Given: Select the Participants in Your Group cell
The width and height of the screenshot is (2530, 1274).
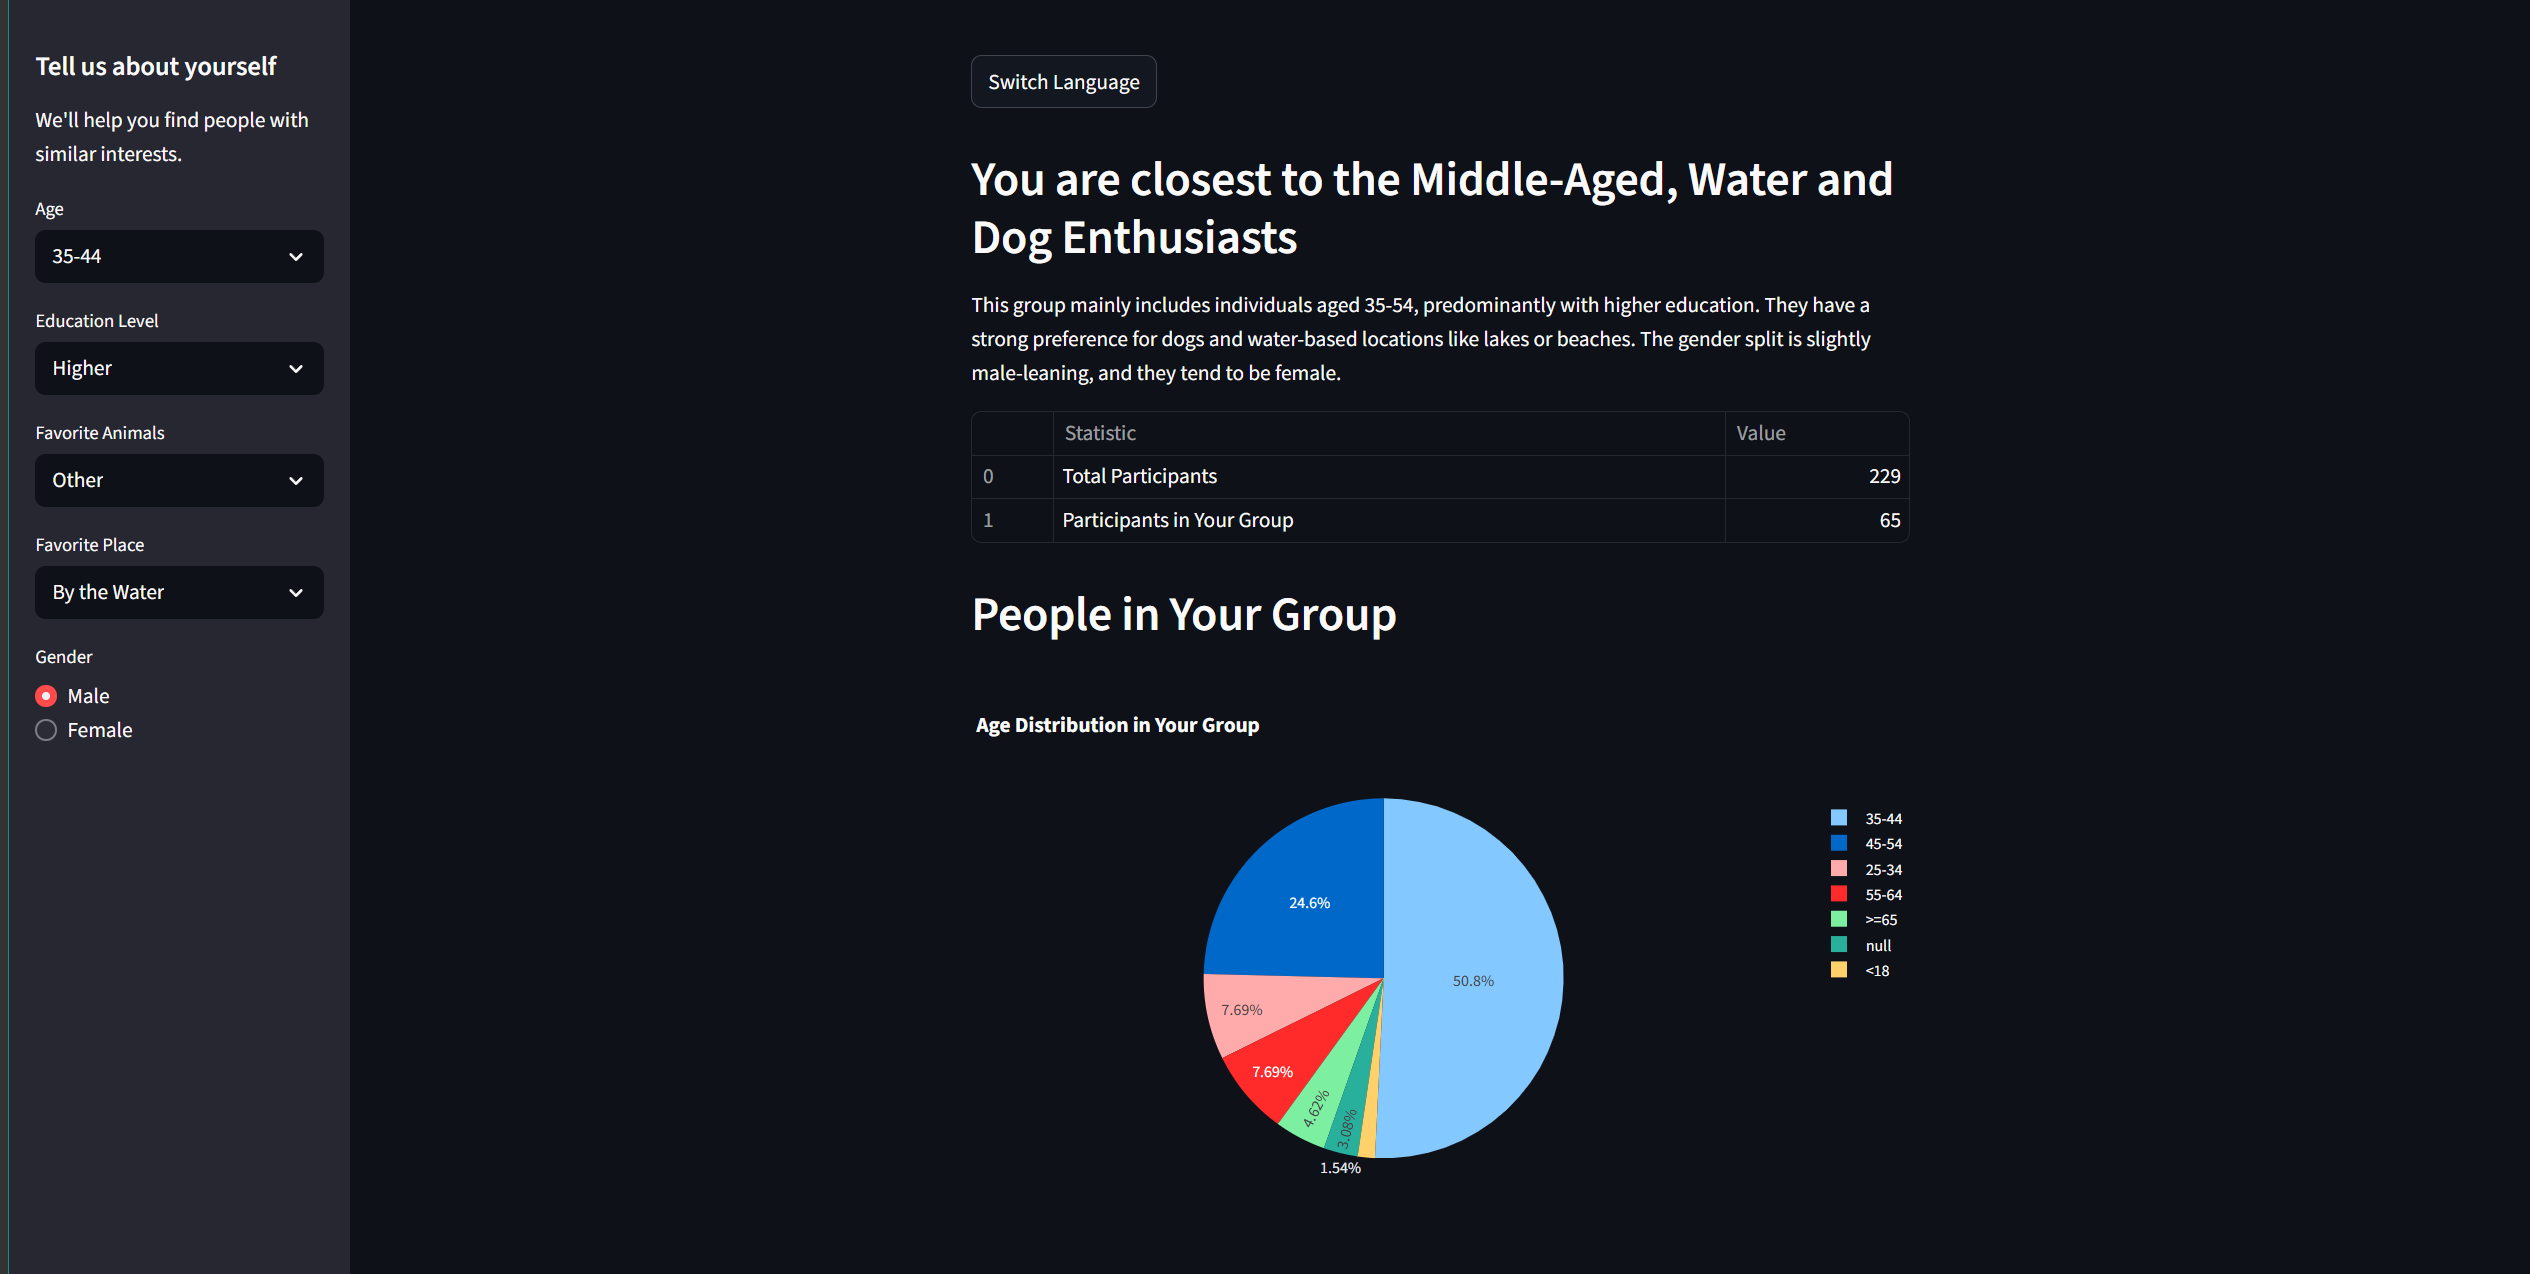Looking at the screenshot, I should coord(1177,520).
